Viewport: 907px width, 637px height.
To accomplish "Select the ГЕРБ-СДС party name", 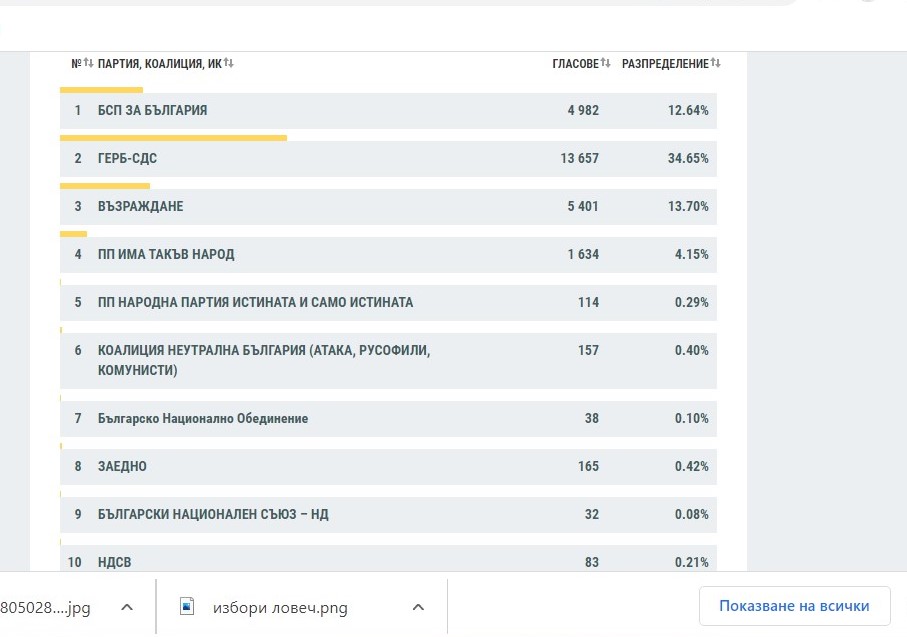I will pos(127,159).
